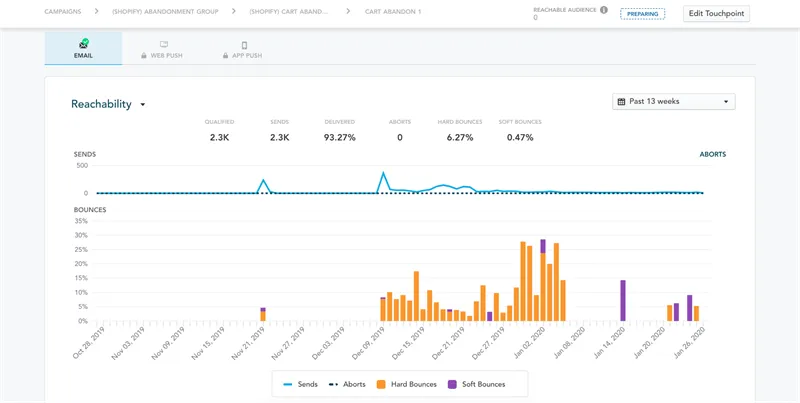Click the Edit Touchpoint button
Screen dimensions: 800x403
(x=716, y=14)
